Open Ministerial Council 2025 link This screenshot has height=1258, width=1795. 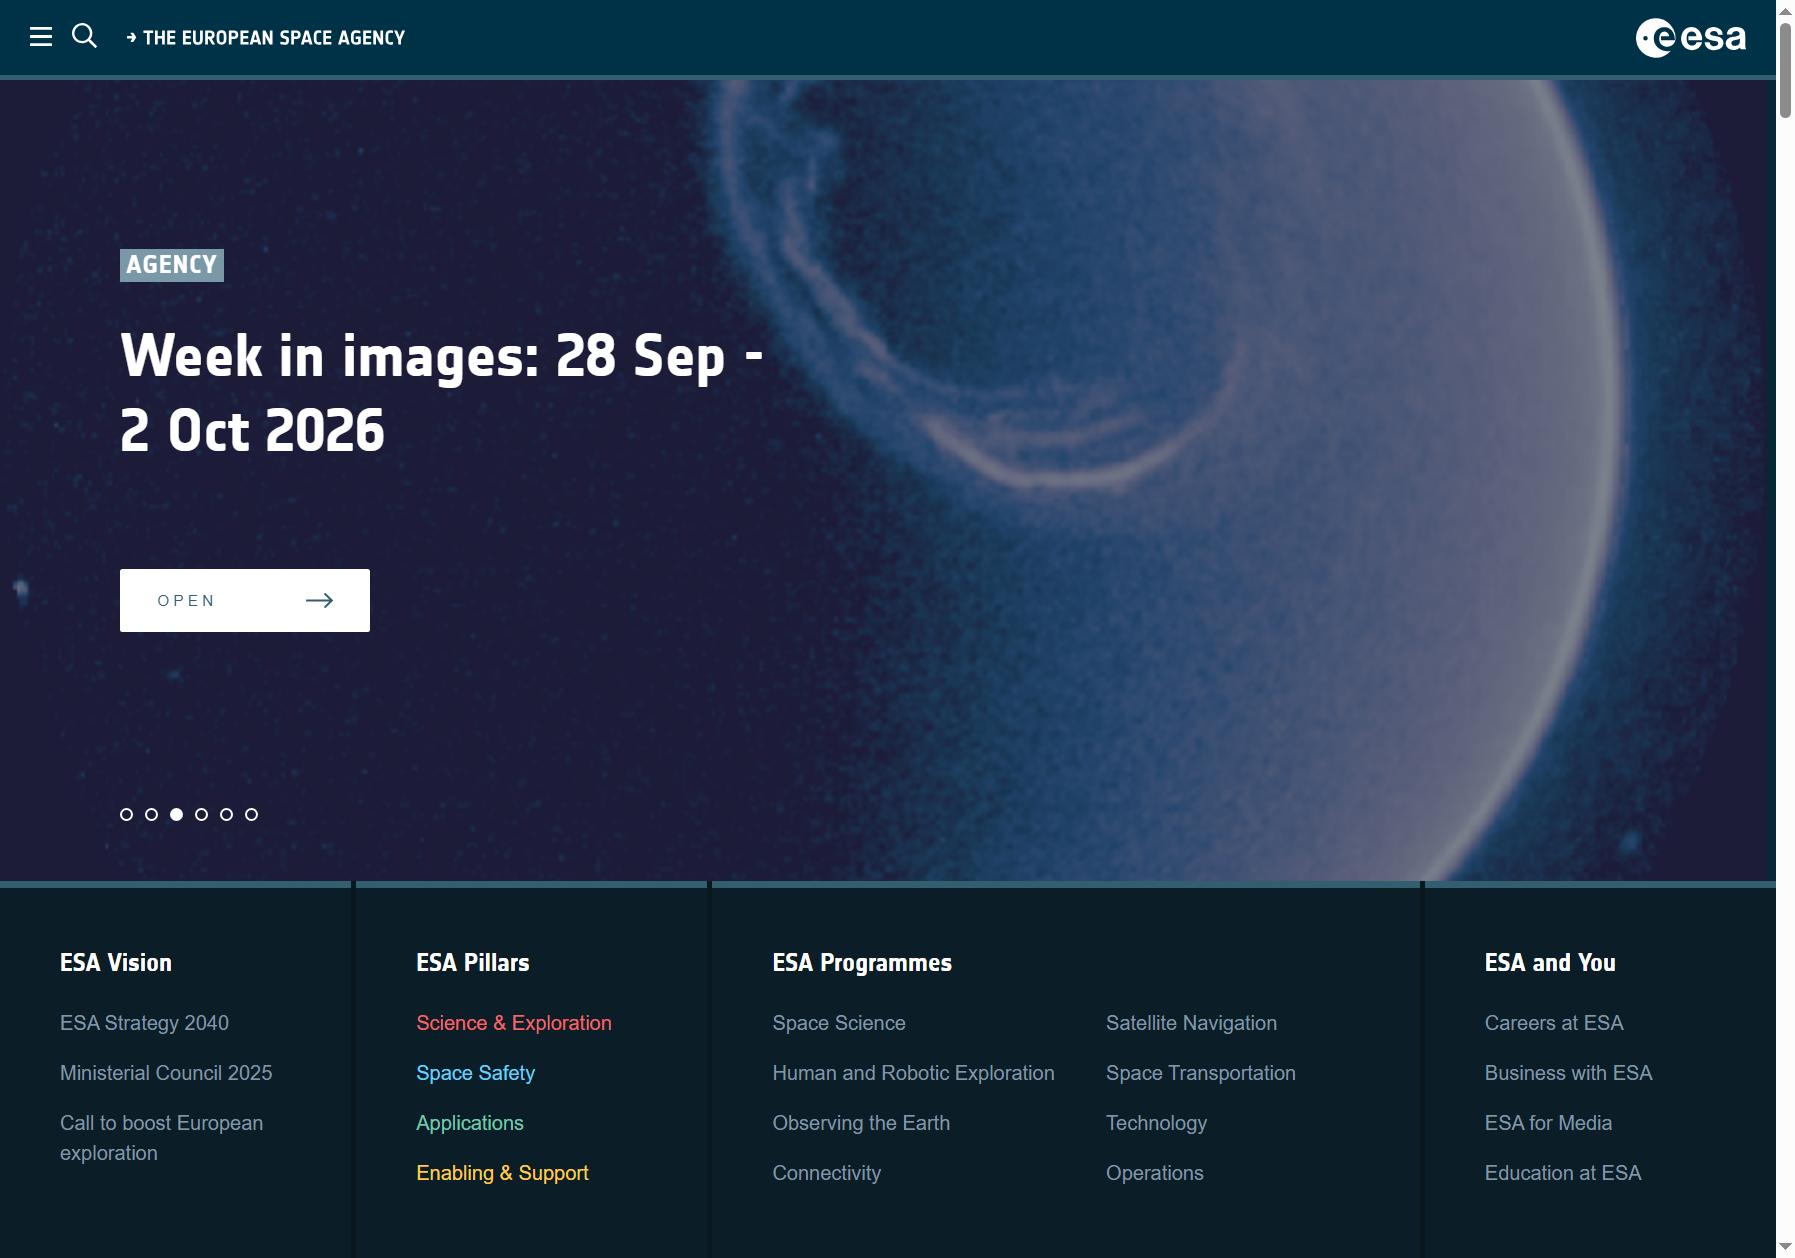[x=166, y=1073]
